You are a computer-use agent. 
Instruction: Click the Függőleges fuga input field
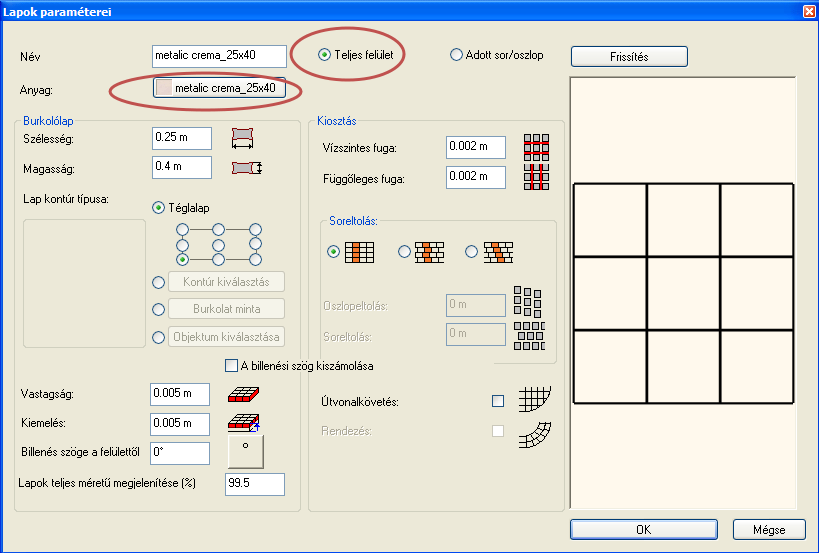coord(476,177)
